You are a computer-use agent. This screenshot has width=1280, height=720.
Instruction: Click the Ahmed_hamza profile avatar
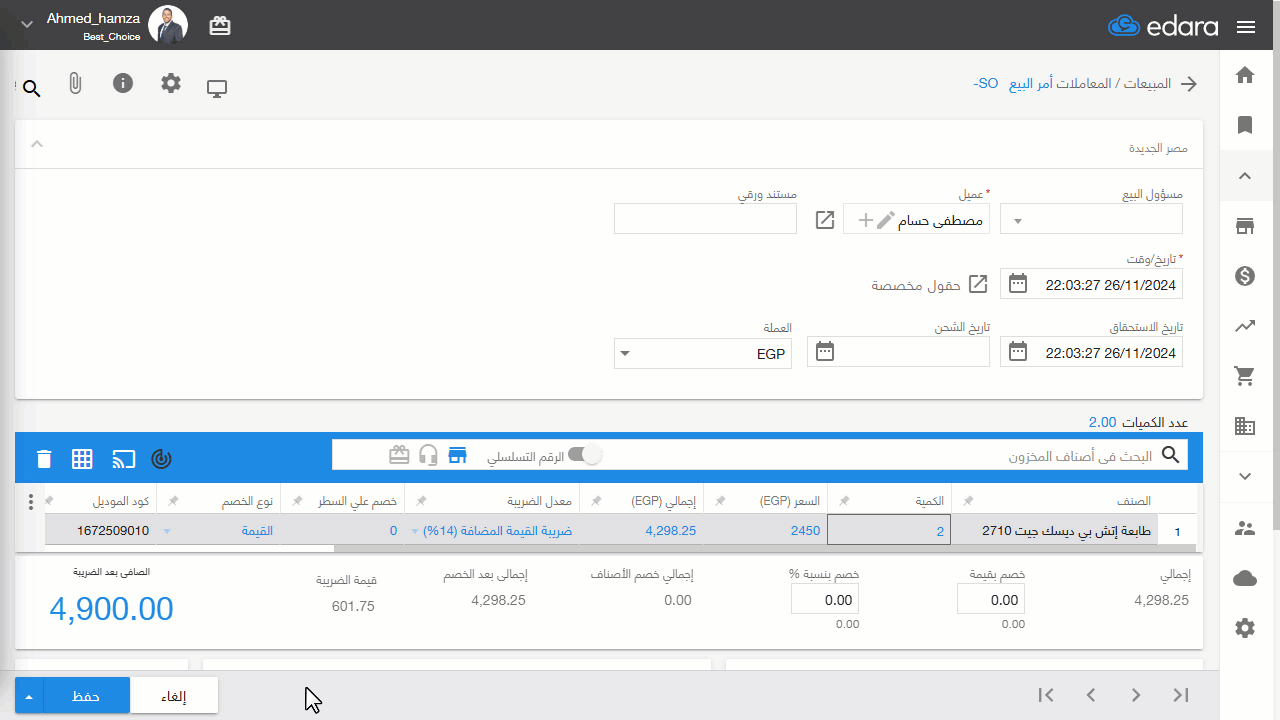pyautogui.click(x=168, y=25)
